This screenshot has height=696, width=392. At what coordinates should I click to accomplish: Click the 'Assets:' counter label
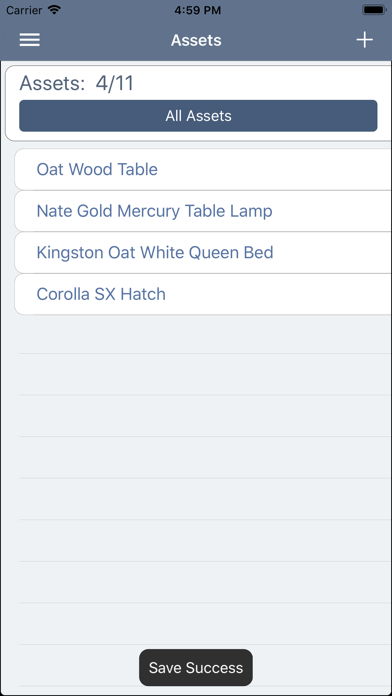[52, 83]
